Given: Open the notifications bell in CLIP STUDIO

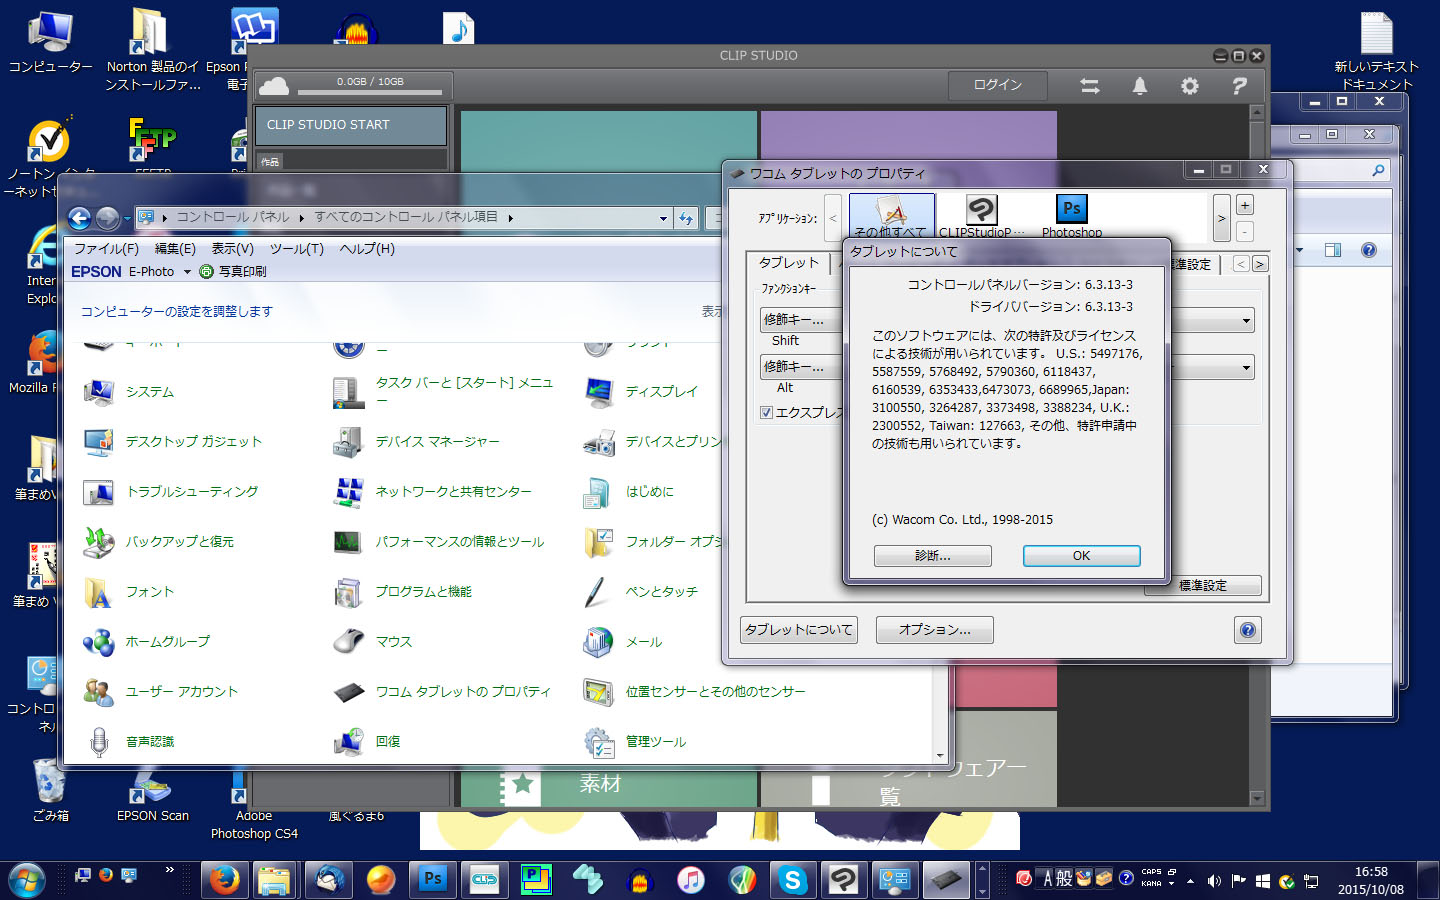Looking at the screenshot, I should pyautogui.click(x=1139, y=86).
